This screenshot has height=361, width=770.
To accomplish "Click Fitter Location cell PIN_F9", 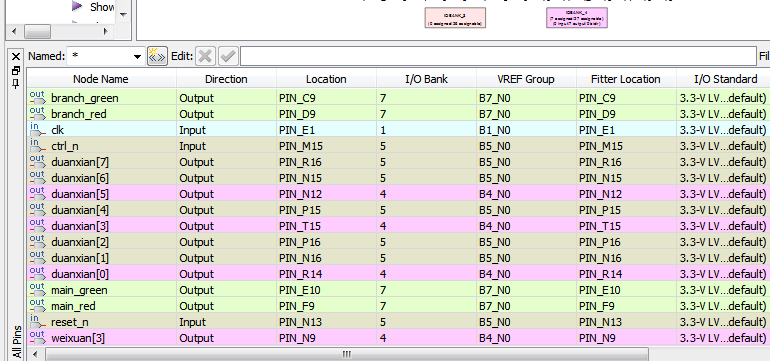I will [626, 306].
